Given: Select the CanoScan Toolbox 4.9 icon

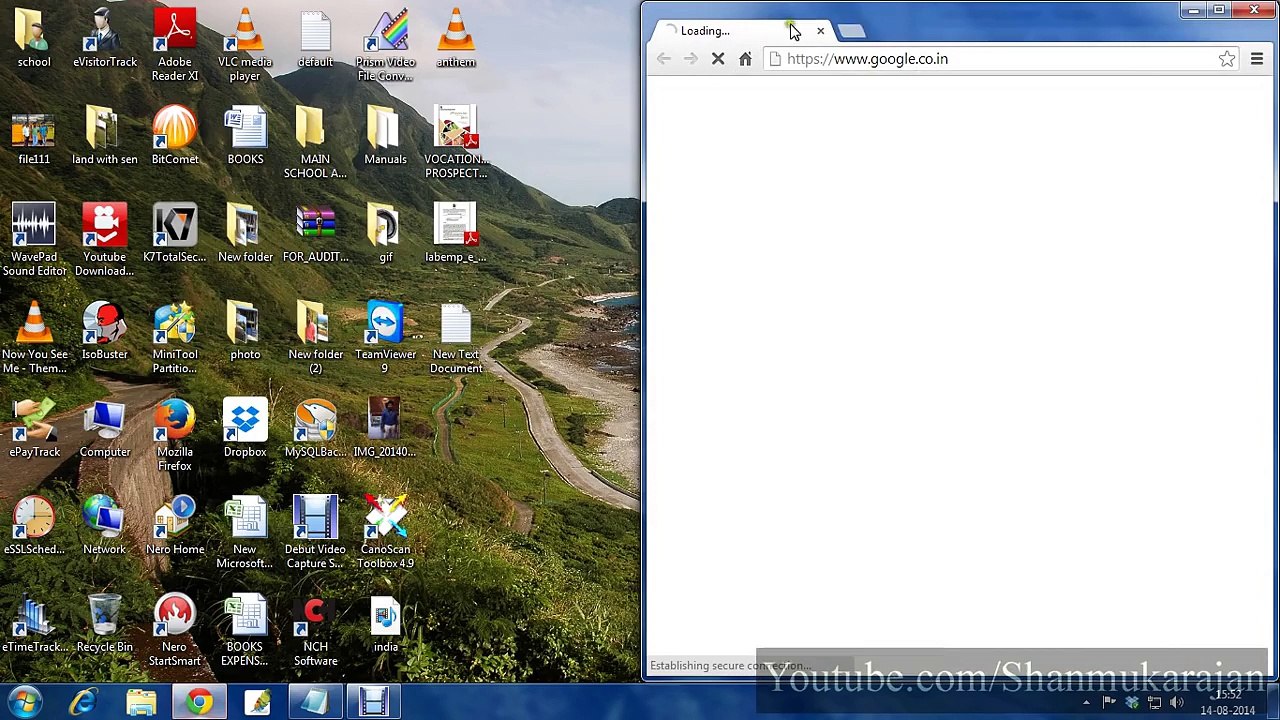Looking at the screenshot, I should tap(385, 533).
